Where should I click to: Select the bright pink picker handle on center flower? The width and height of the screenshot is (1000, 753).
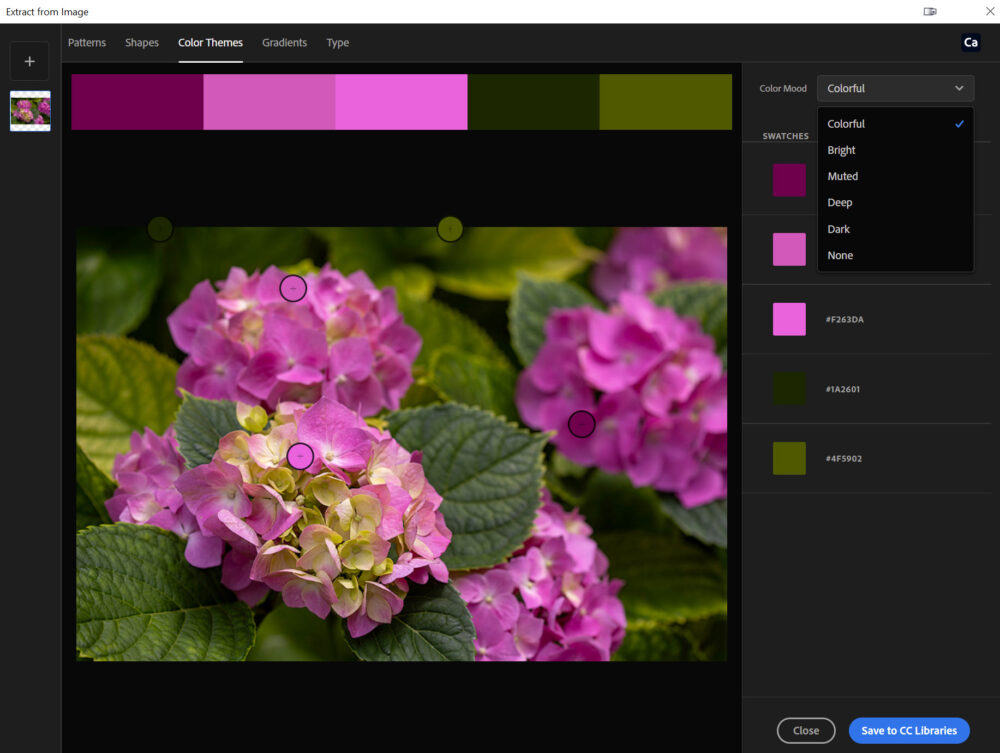(x=300, y=457)
